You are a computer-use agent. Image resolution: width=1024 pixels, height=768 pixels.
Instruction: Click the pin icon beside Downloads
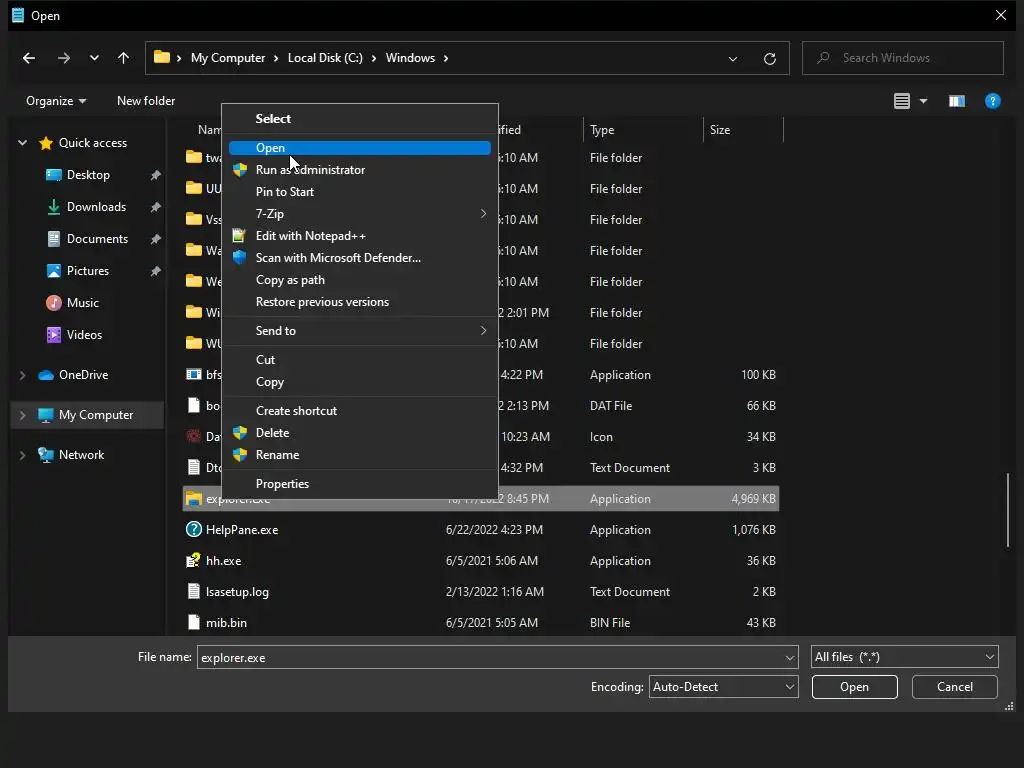pyautogui.click(x=155, y=207)
